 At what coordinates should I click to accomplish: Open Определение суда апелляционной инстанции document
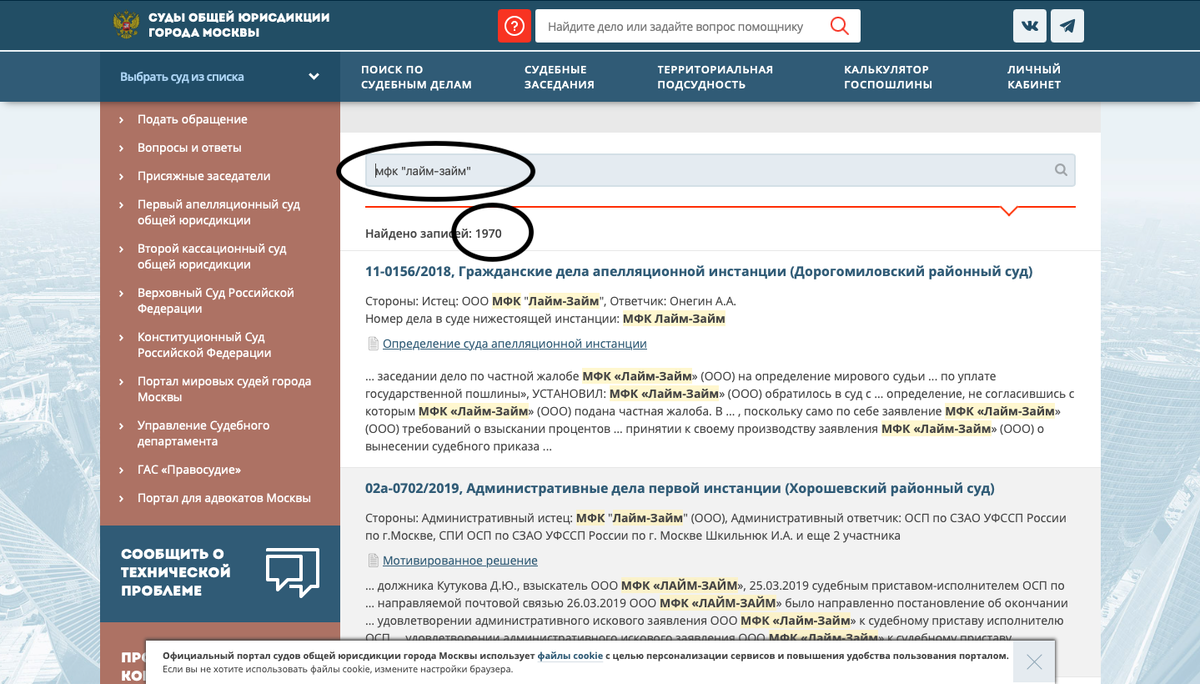tap(514, 344)
